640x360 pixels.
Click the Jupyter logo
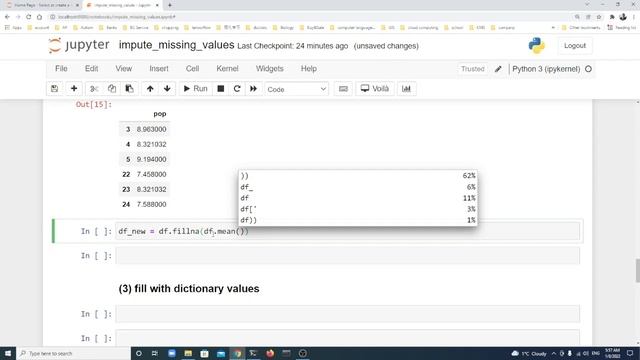(x=79, y=45)
